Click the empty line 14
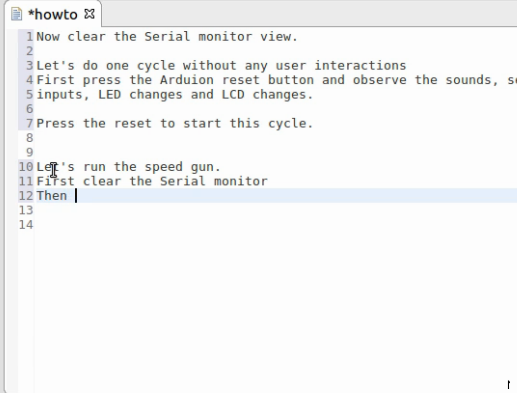Screen dimensions: 517x393 tap(275, 225)
